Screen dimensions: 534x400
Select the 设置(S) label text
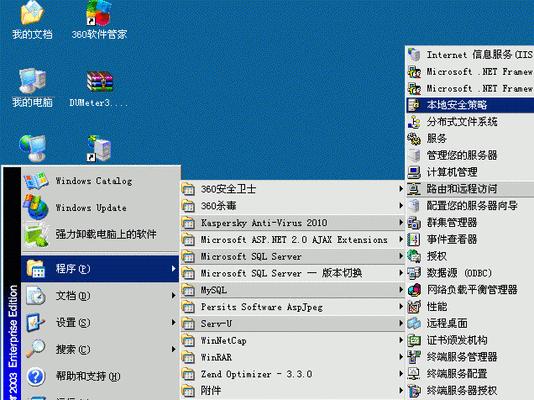pos(73,322)
